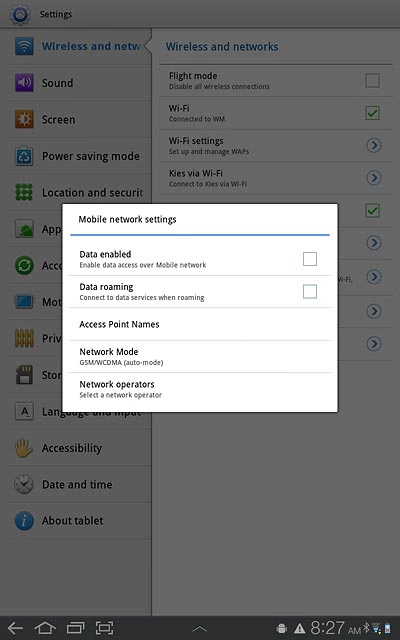Select Power saving mode recycle icon
Screen dimensions: 400x640
(24, 156)
